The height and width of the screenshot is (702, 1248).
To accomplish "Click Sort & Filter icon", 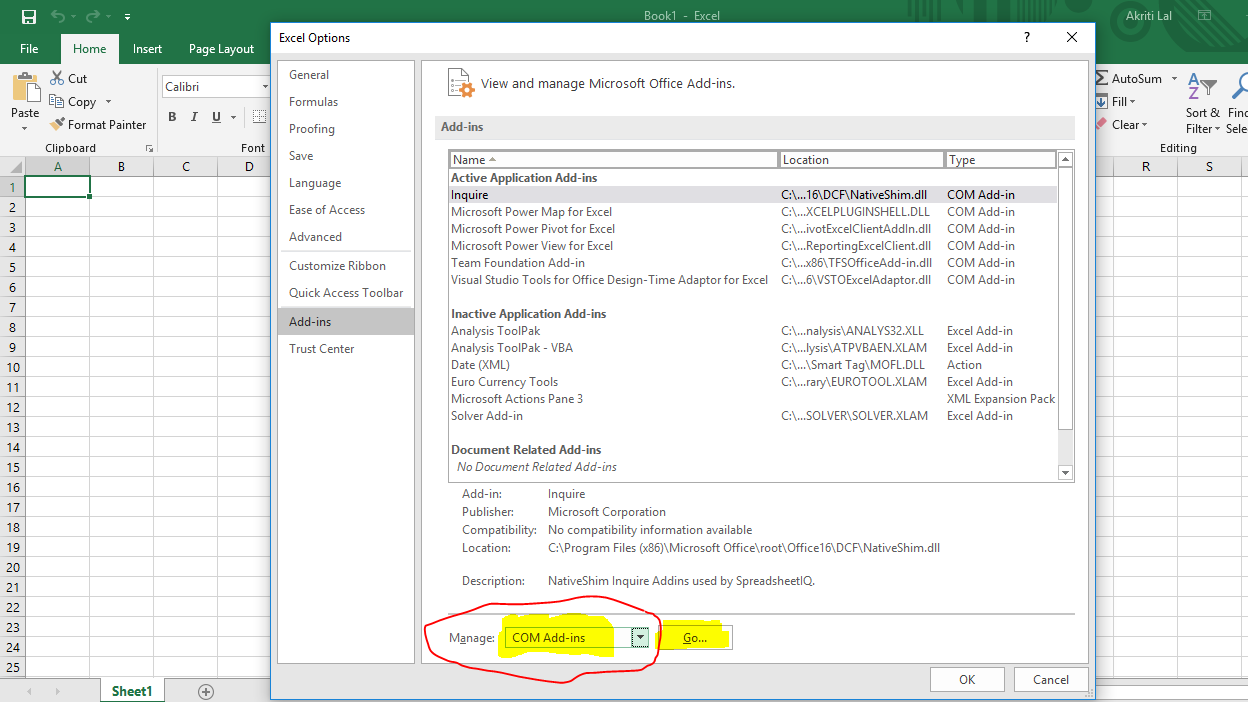I will (x=1202, y=86).
